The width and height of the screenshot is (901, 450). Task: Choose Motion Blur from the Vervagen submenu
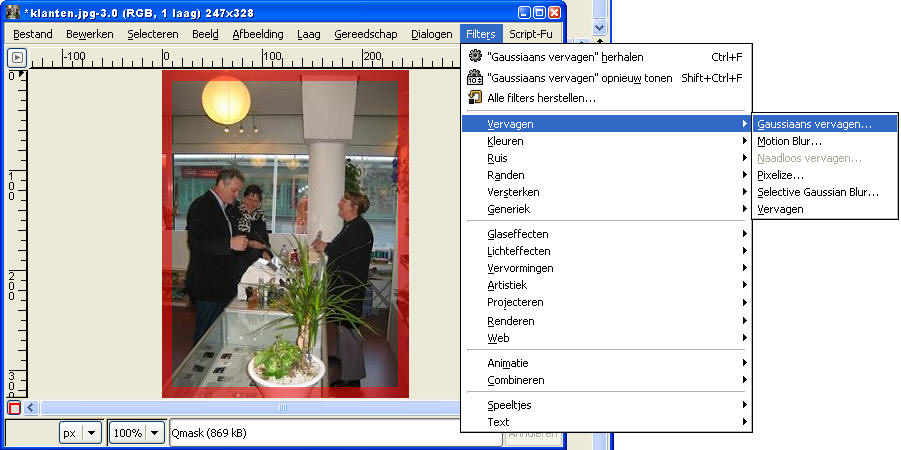click(x=790, y=141)
